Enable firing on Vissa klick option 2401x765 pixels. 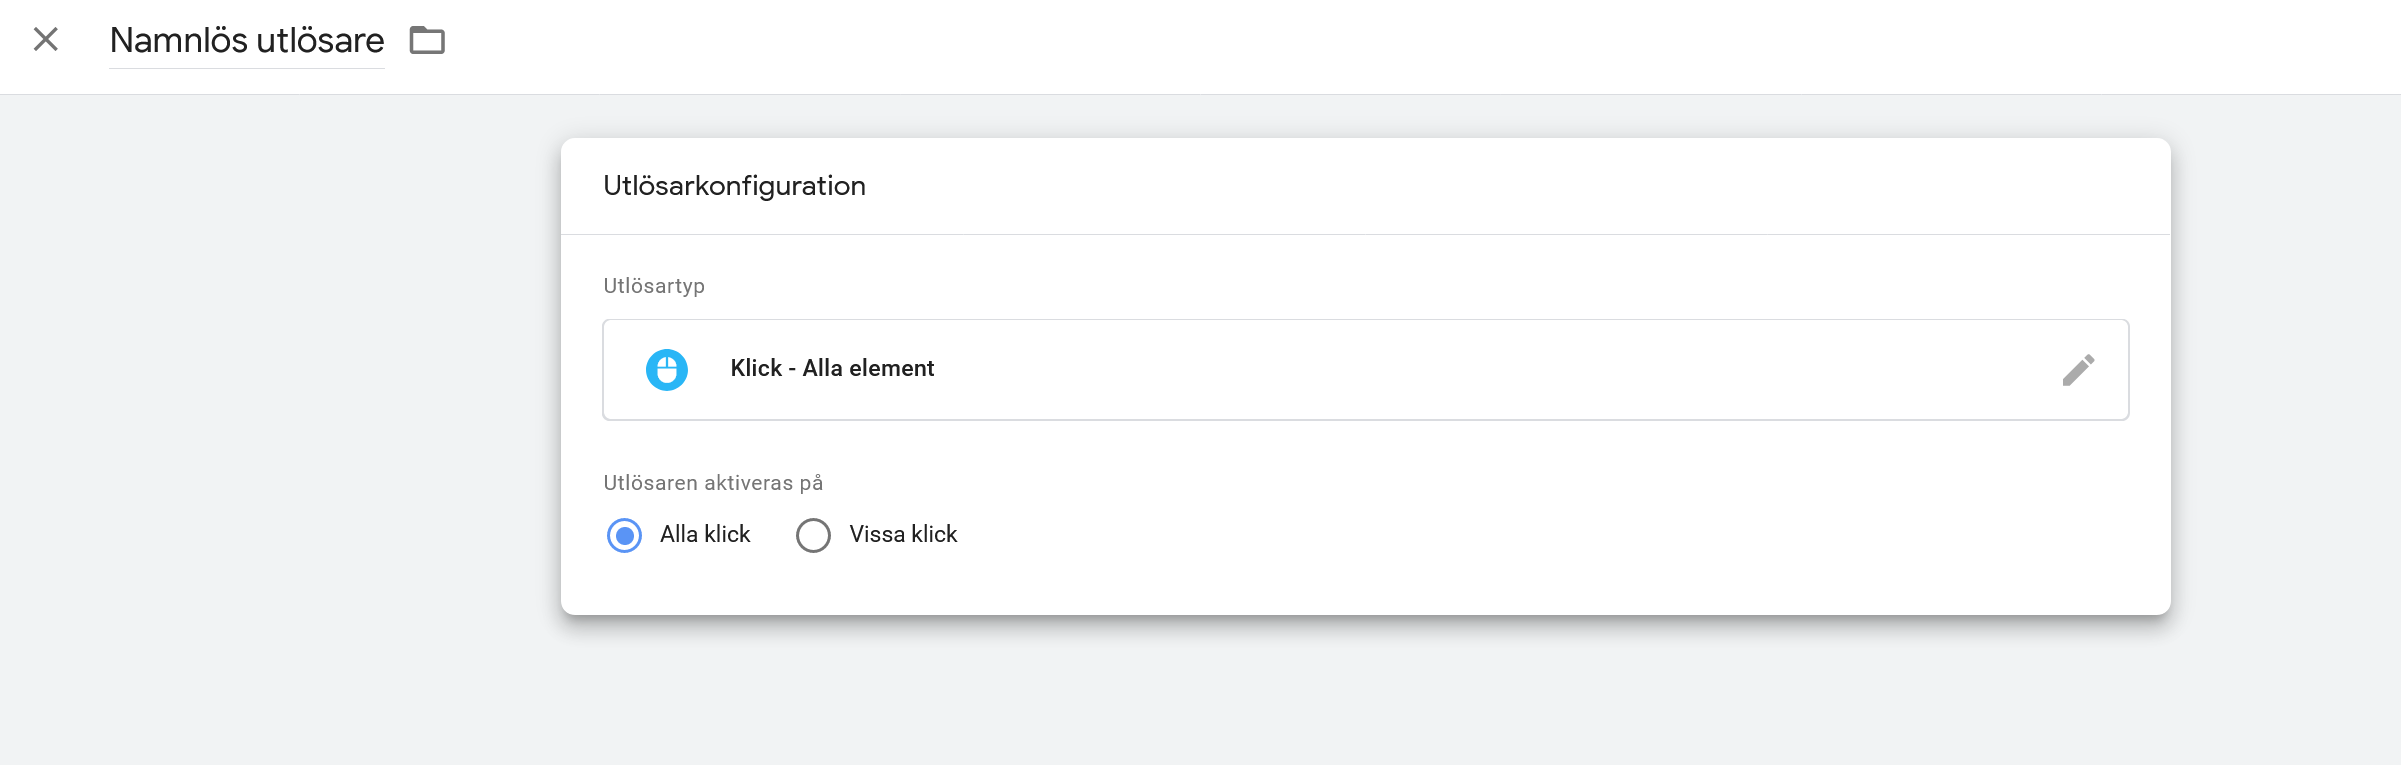click(813, 535)
